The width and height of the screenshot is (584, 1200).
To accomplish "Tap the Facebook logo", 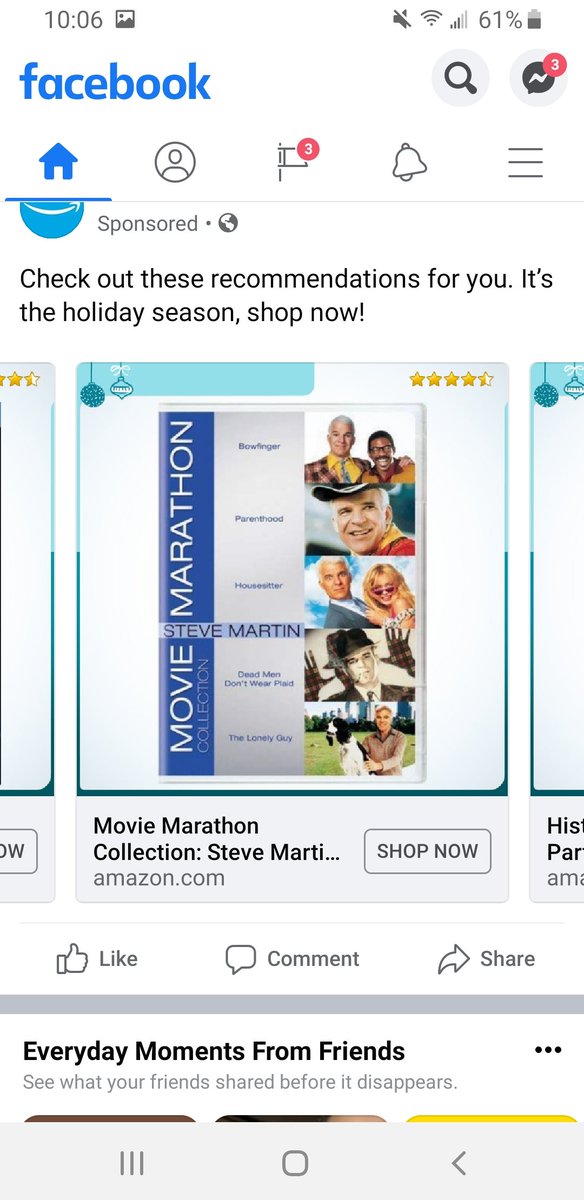I will 115,82.
